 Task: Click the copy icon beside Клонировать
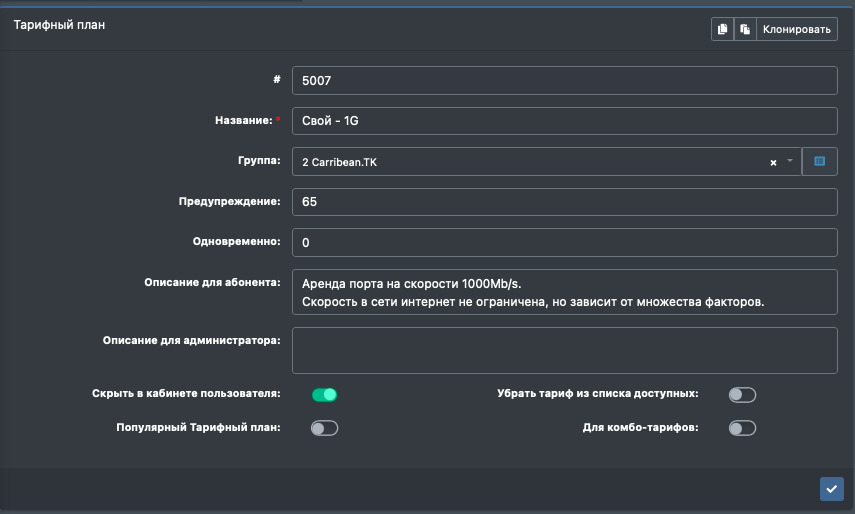(722, 29)
